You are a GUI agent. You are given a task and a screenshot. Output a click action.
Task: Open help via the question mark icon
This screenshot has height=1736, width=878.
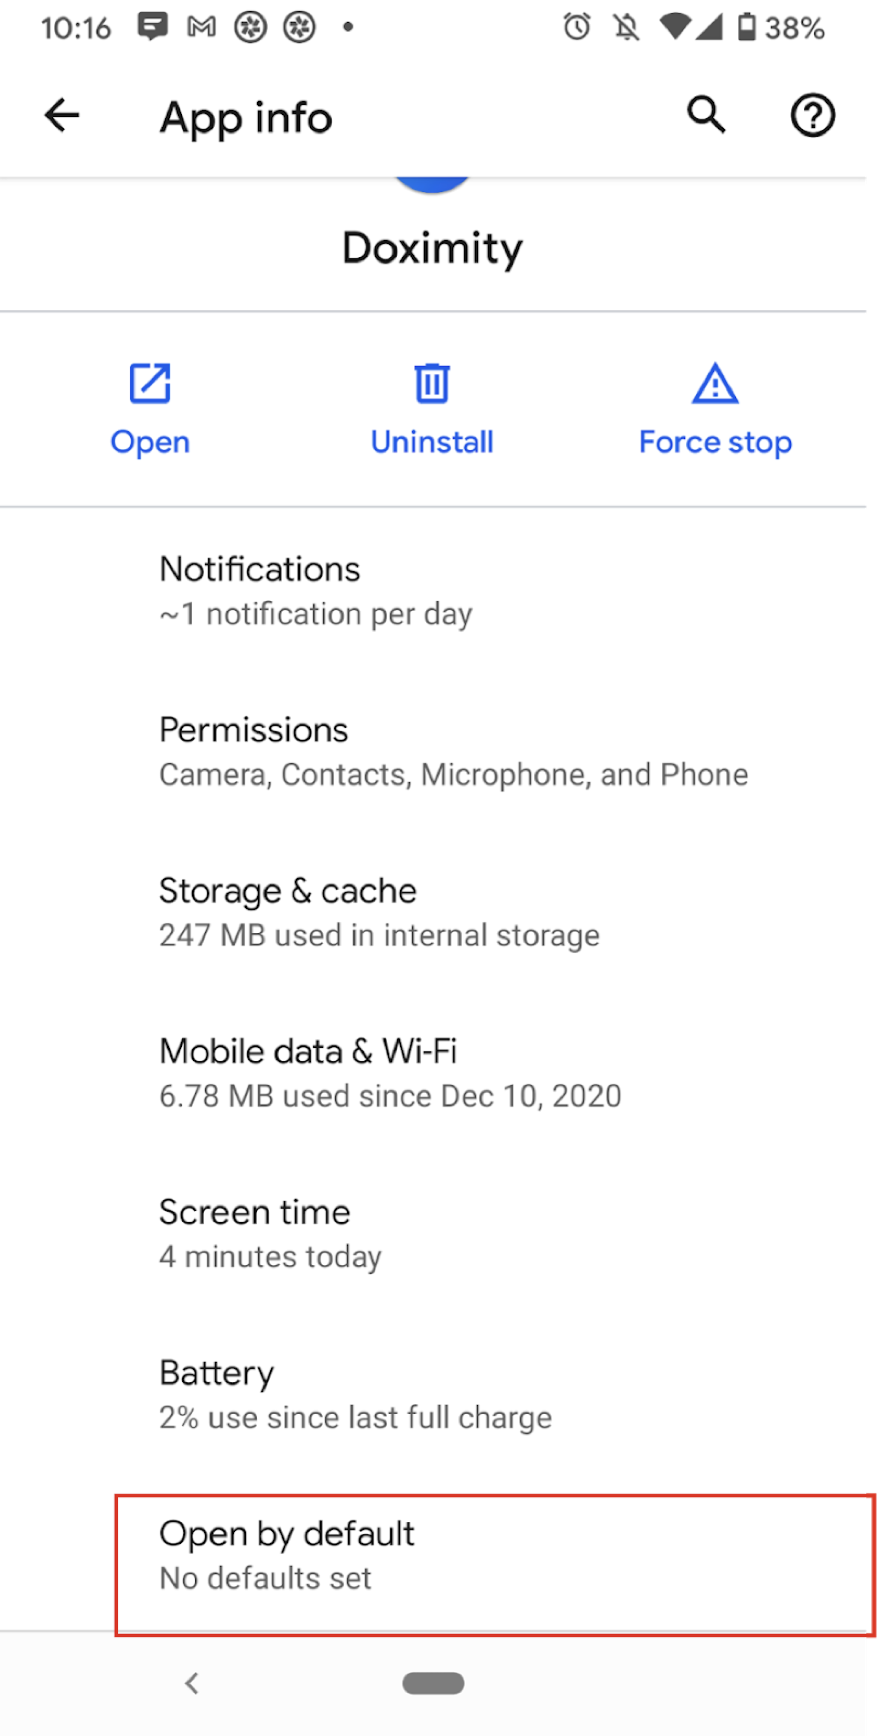[x=812, y=115]
